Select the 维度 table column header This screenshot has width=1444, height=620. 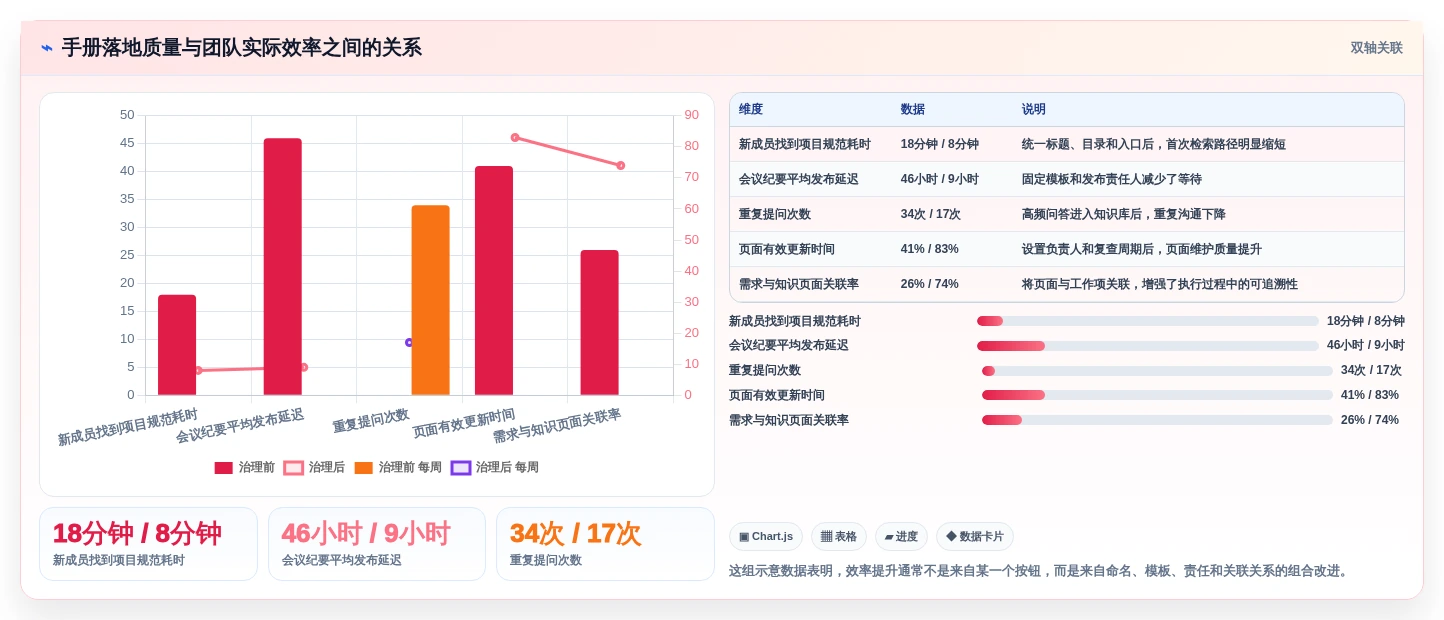click(x=751, y=110)
